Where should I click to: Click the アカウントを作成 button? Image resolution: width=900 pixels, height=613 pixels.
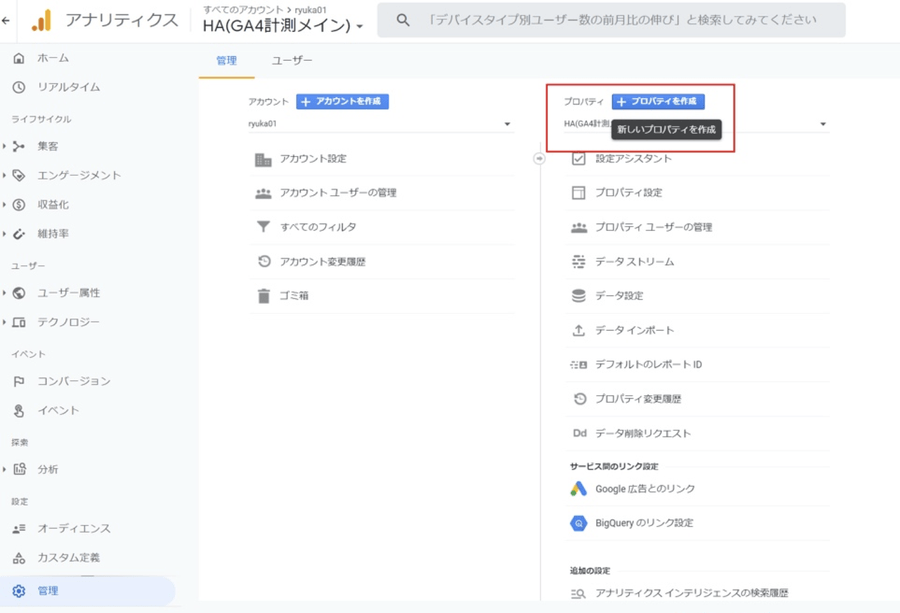(343, 102)
